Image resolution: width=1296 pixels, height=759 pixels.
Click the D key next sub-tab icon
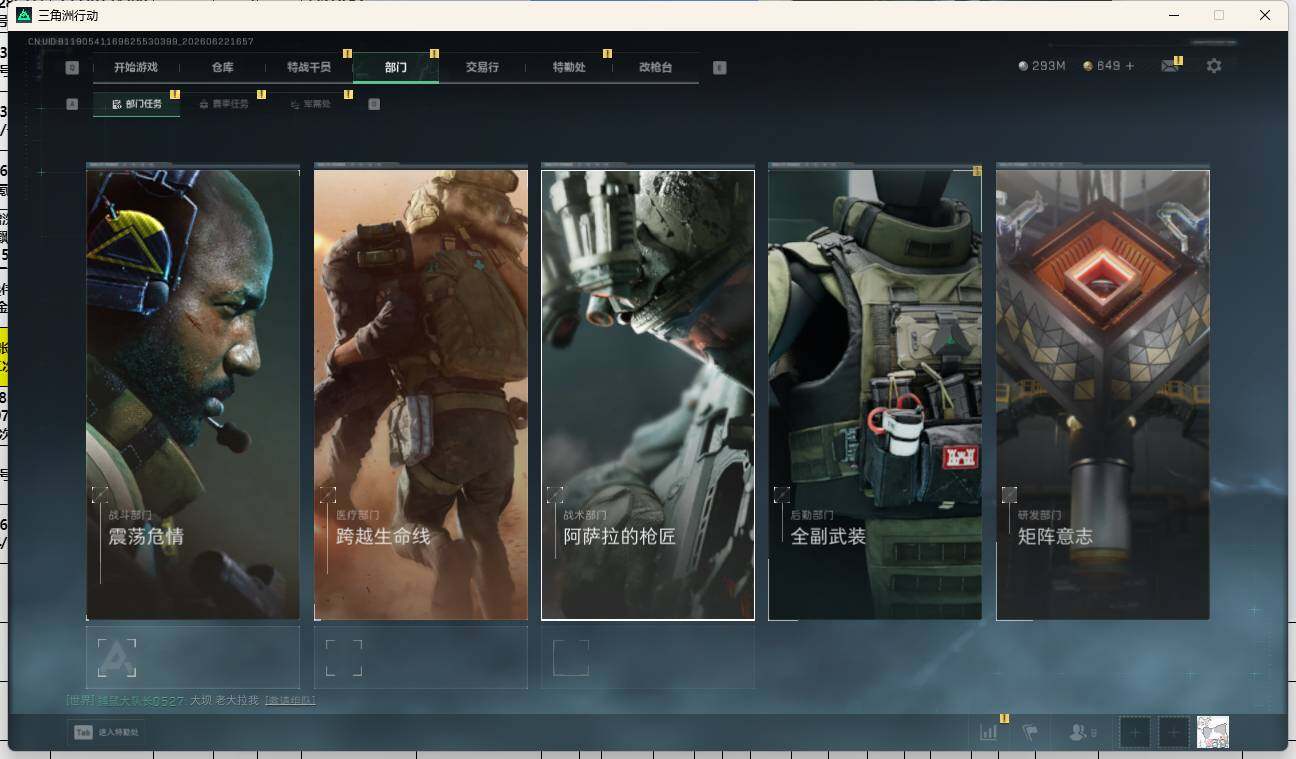[x=374, y=104]
